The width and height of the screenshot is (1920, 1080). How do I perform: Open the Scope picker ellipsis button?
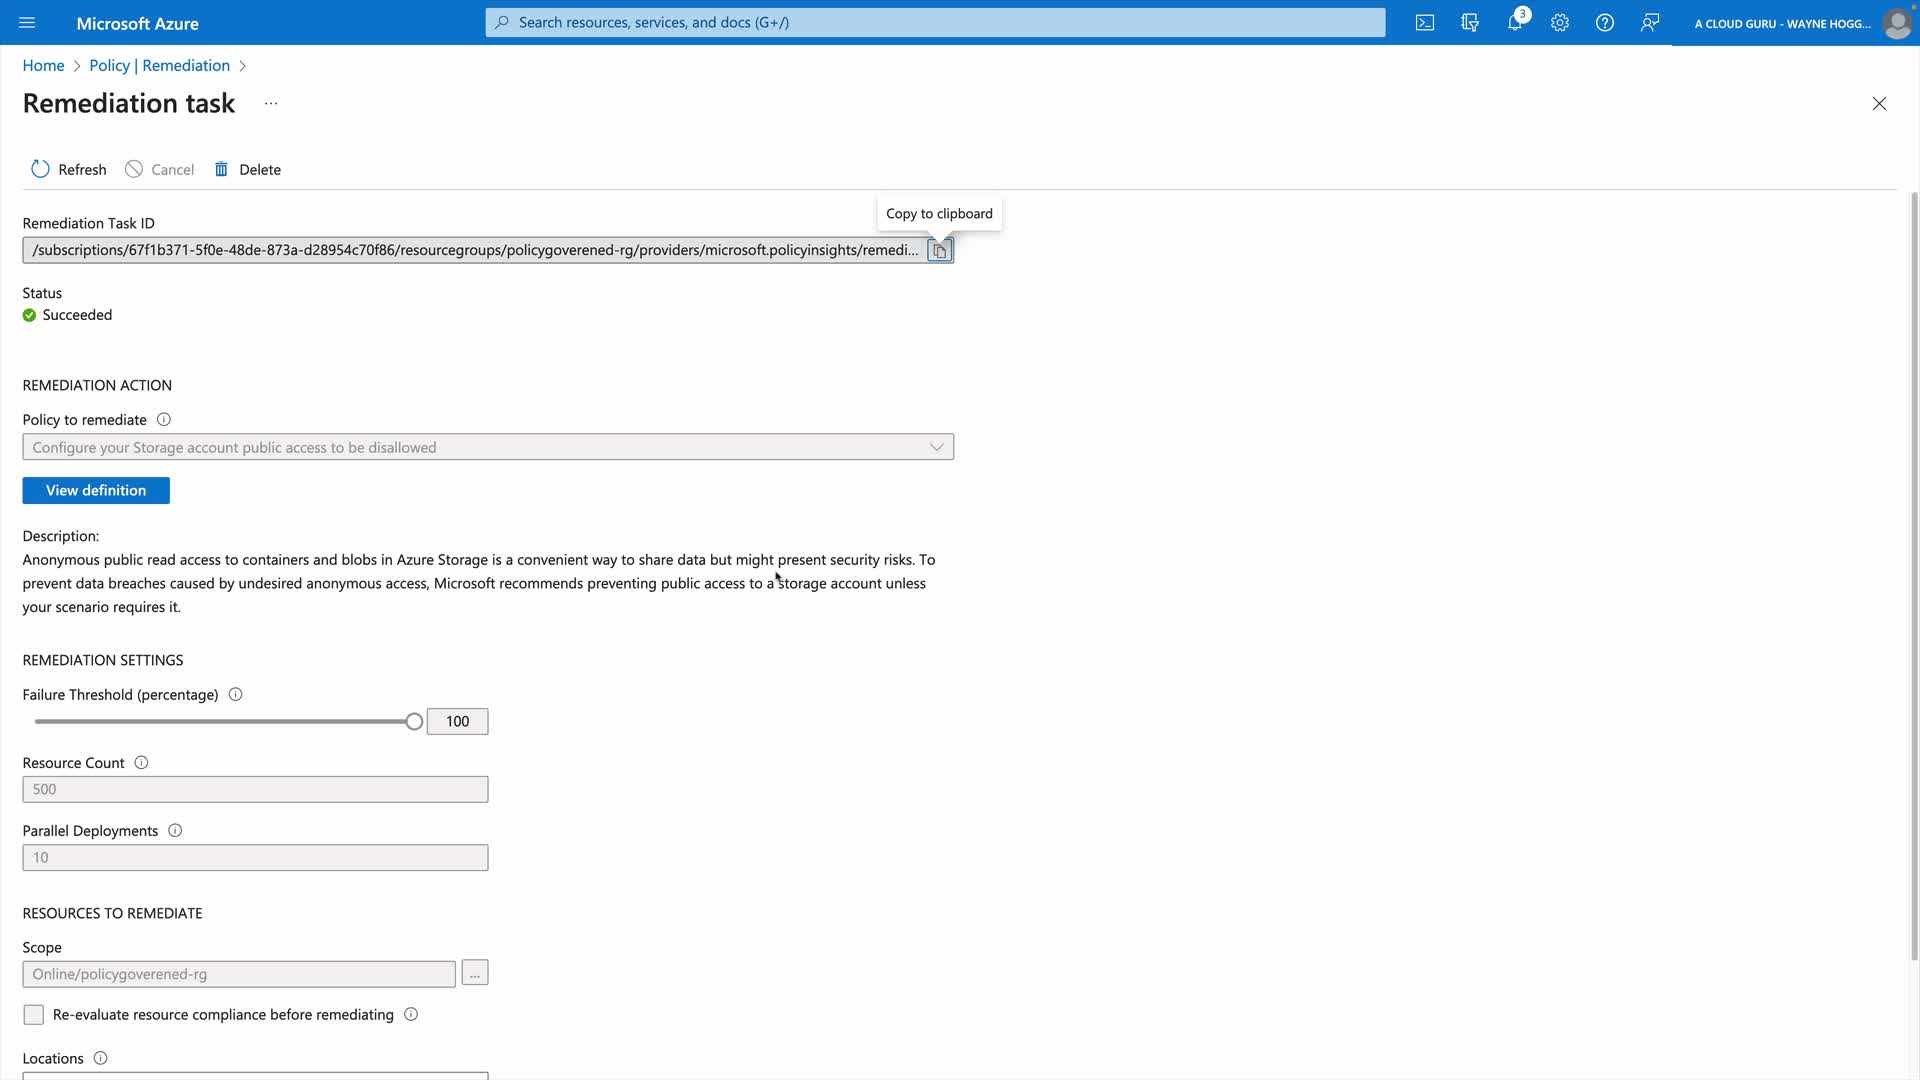tap(474, 973)
